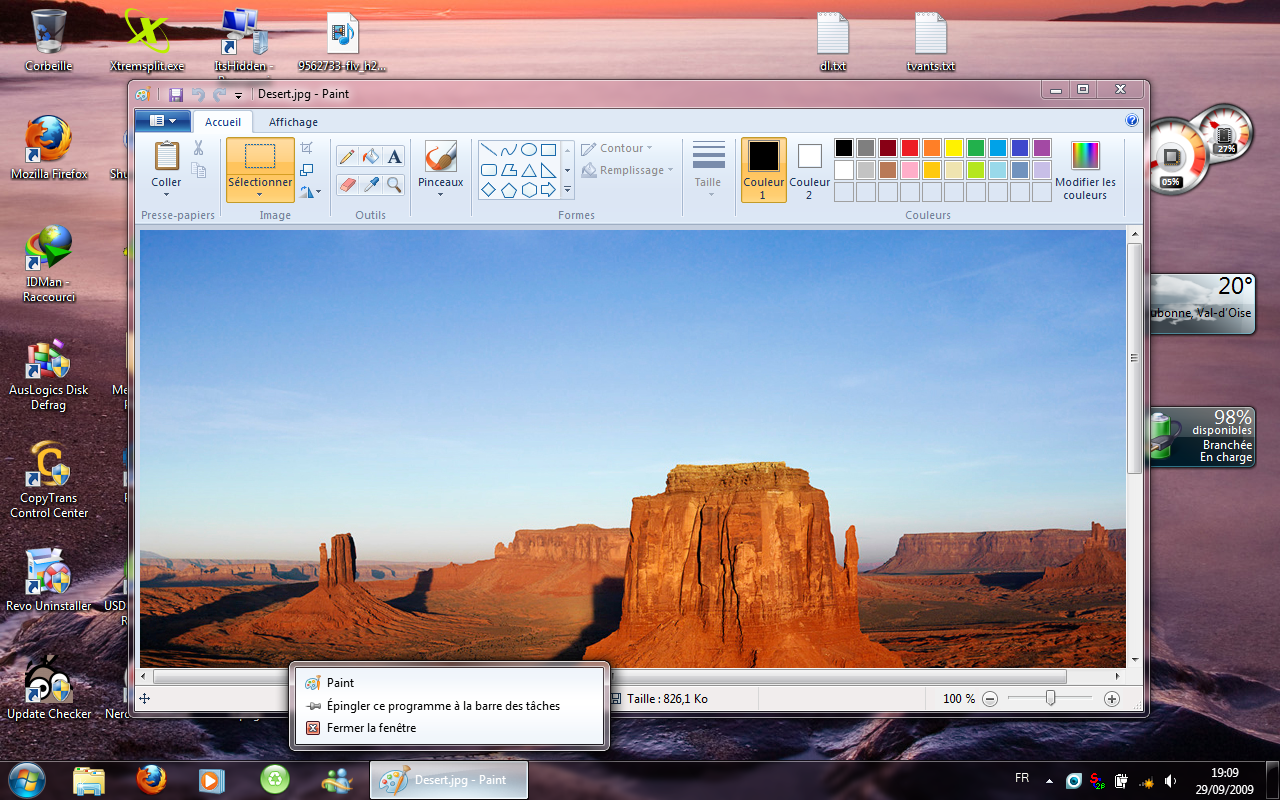Choose Fermer la fenêtre from context menu
Screen dimensions: 1280x800
[x=371, y=728]
